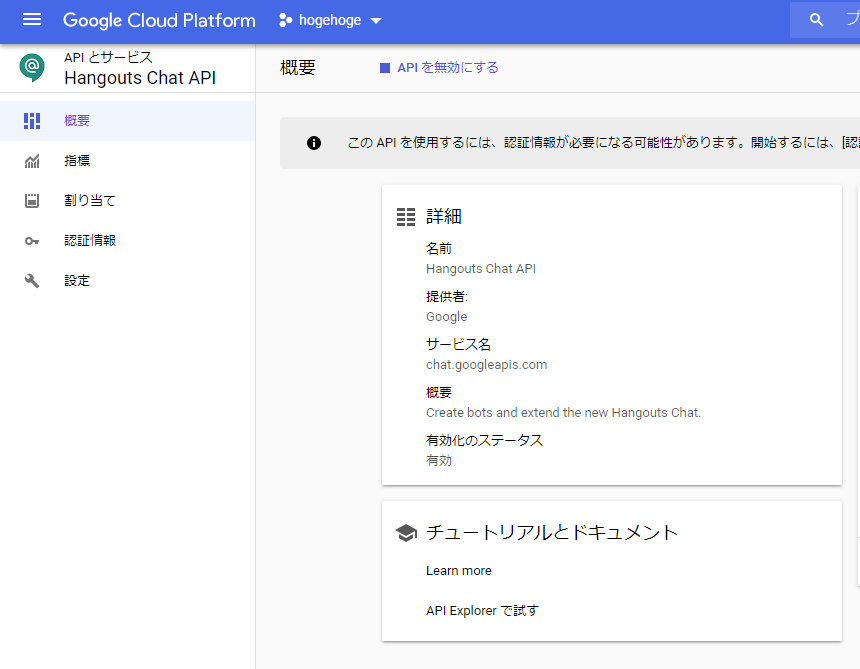This screenshot has height=669, width=860.
Task: Click the stop square icon by APIを無効にする
Action: pyautogui.click(x=385, y=68)
